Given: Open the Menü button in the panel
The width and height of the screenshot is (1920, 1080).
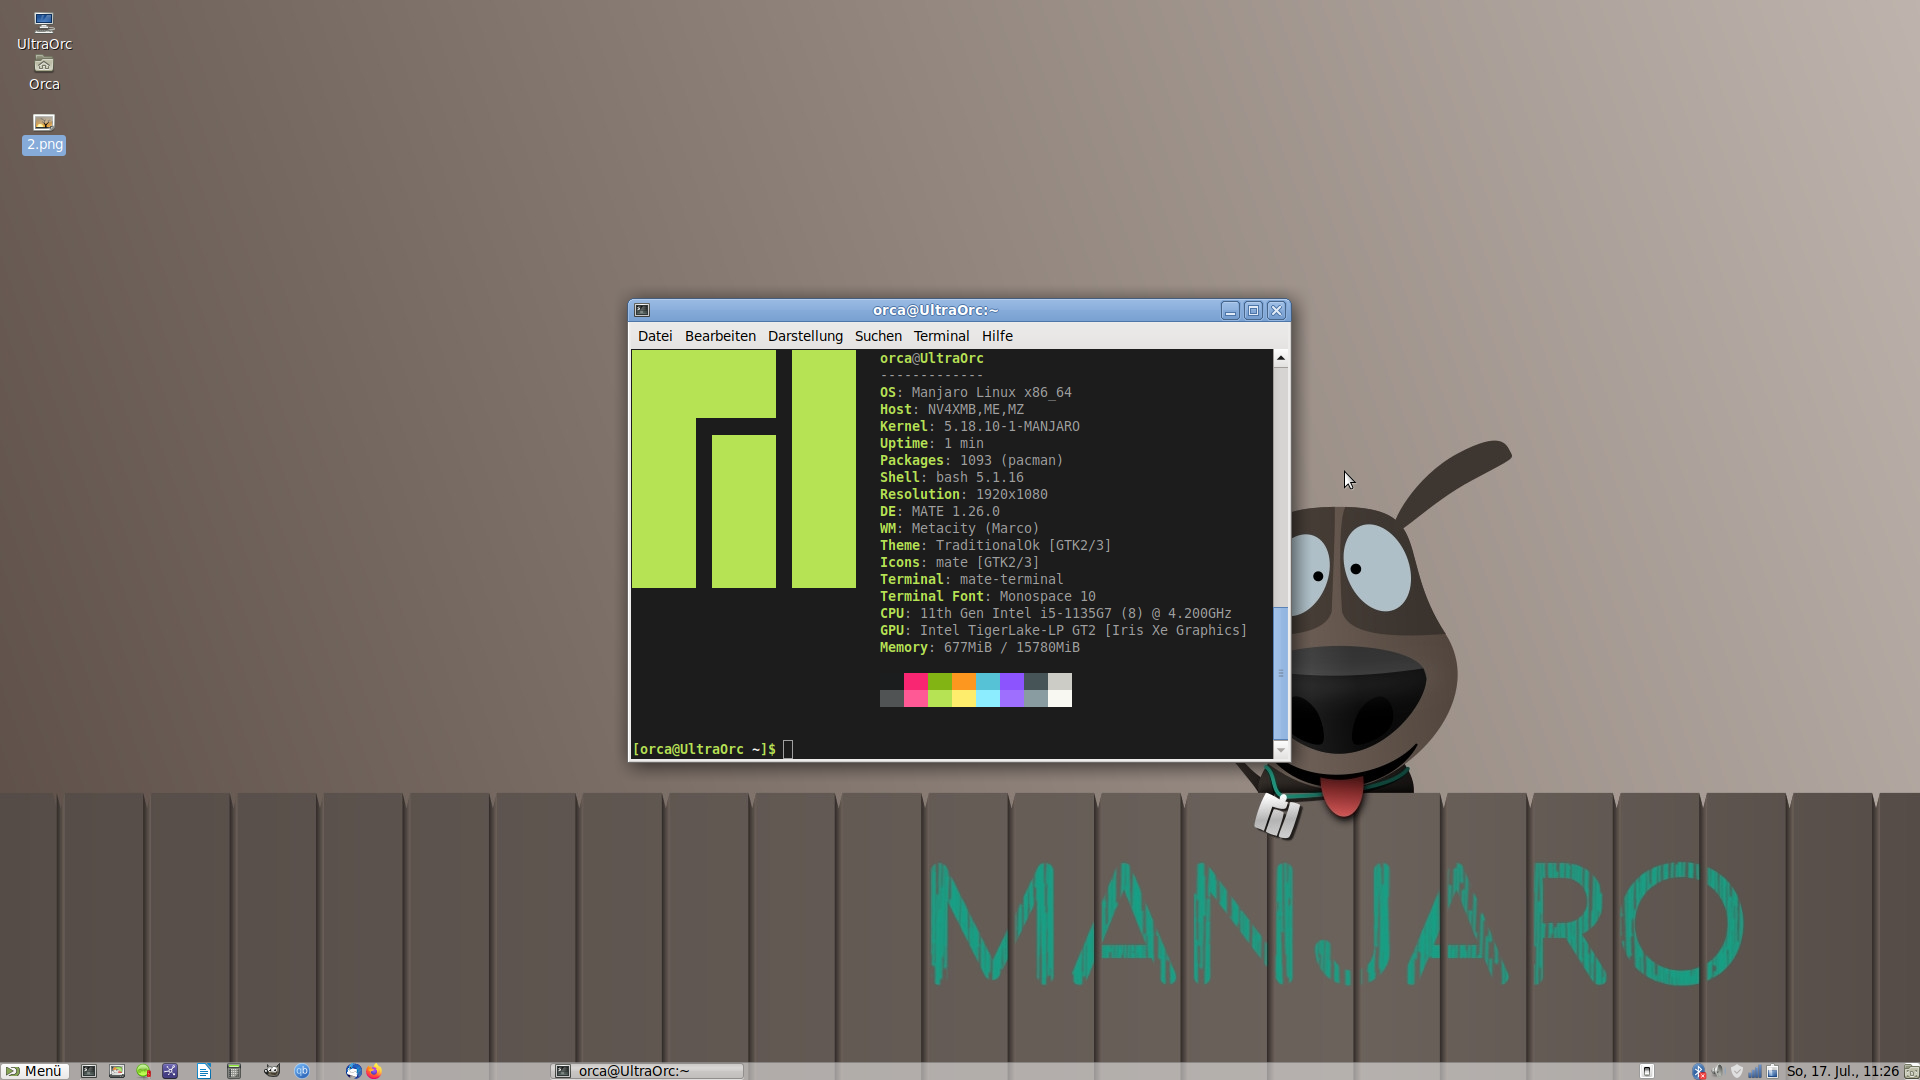Looking at the screenshot, I should 35,1071.
